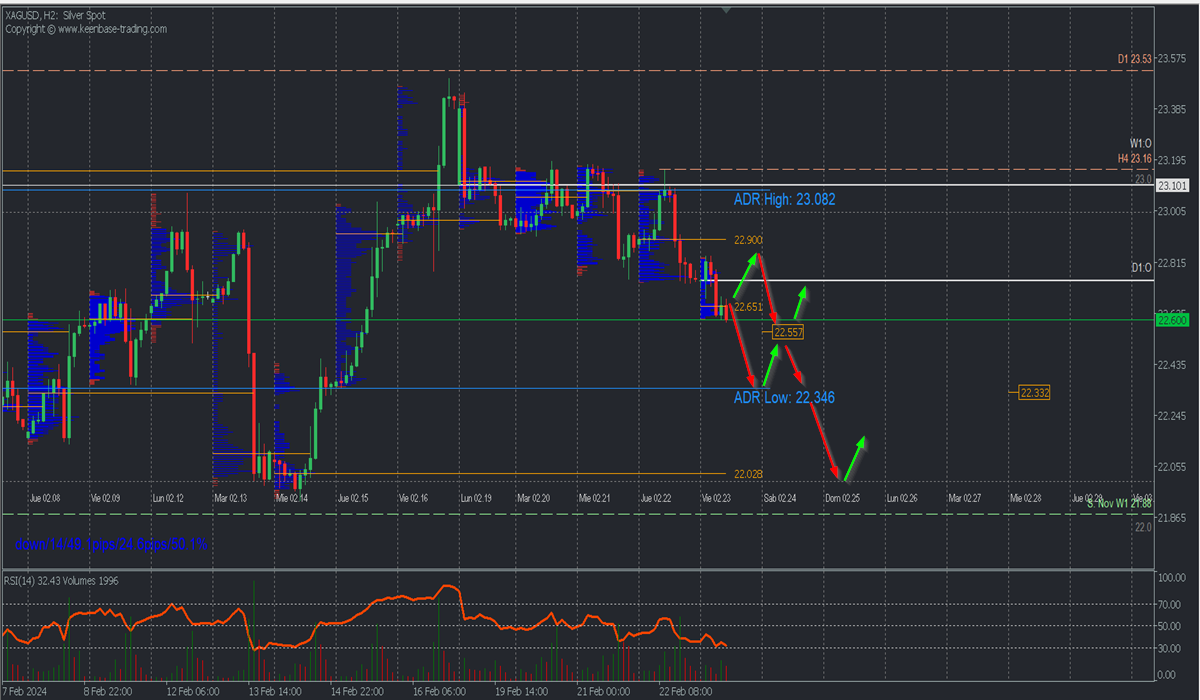Click the Sab 02.24 date marker
This screenshot has width=1200, height=700.
(780, 497)
